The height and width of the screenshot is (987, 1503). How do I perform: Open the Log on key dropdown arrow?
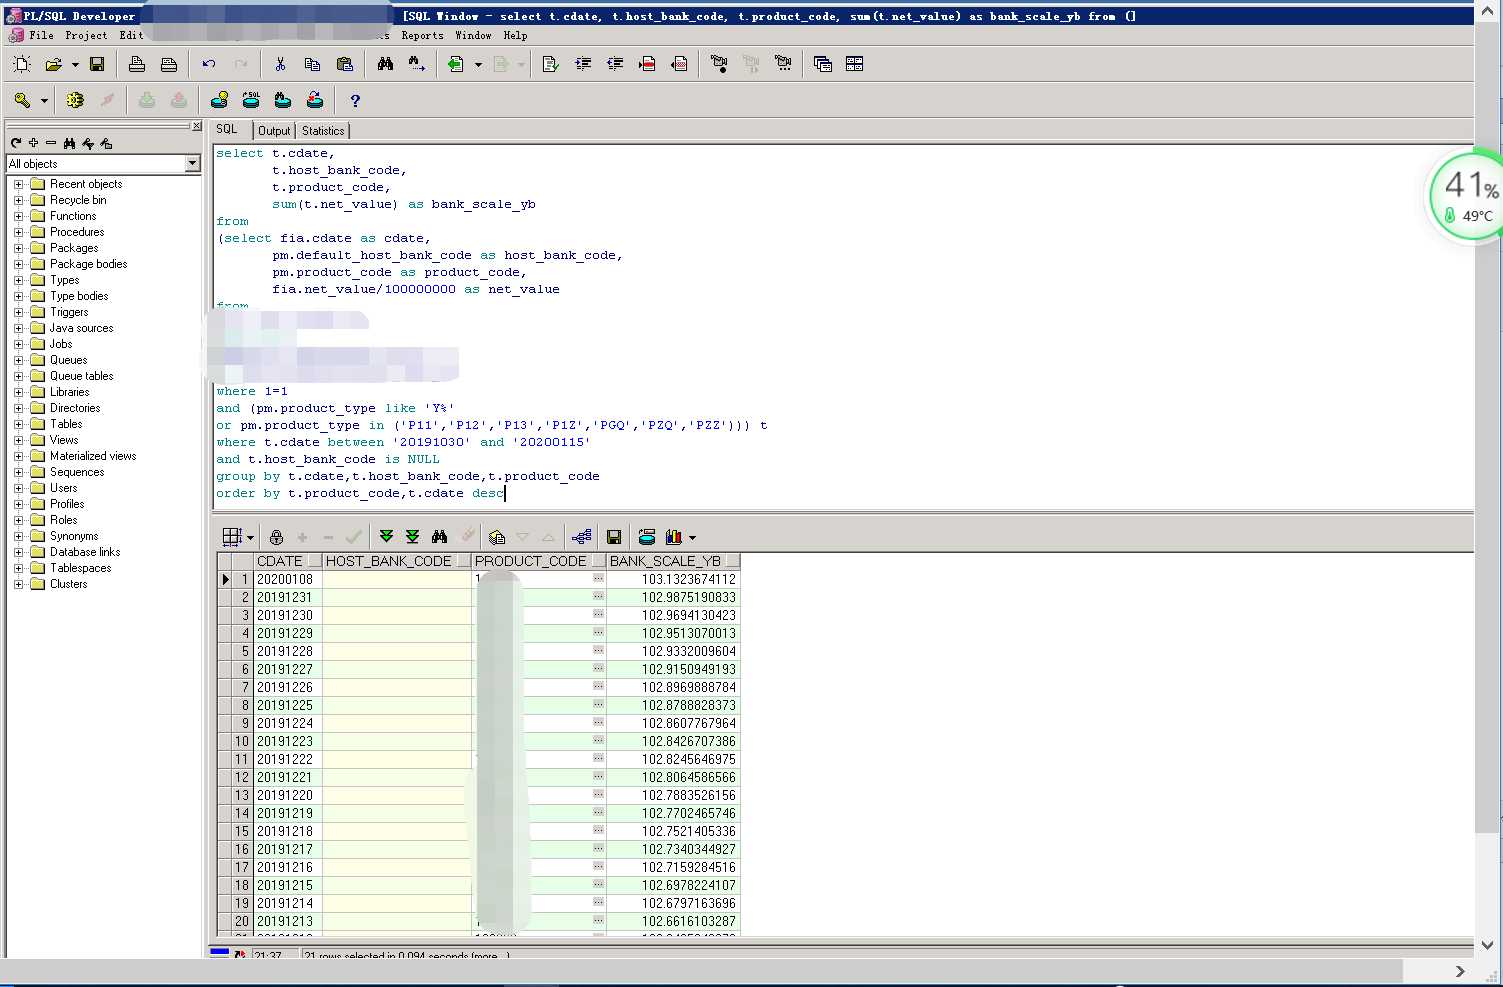pos(44,101)
